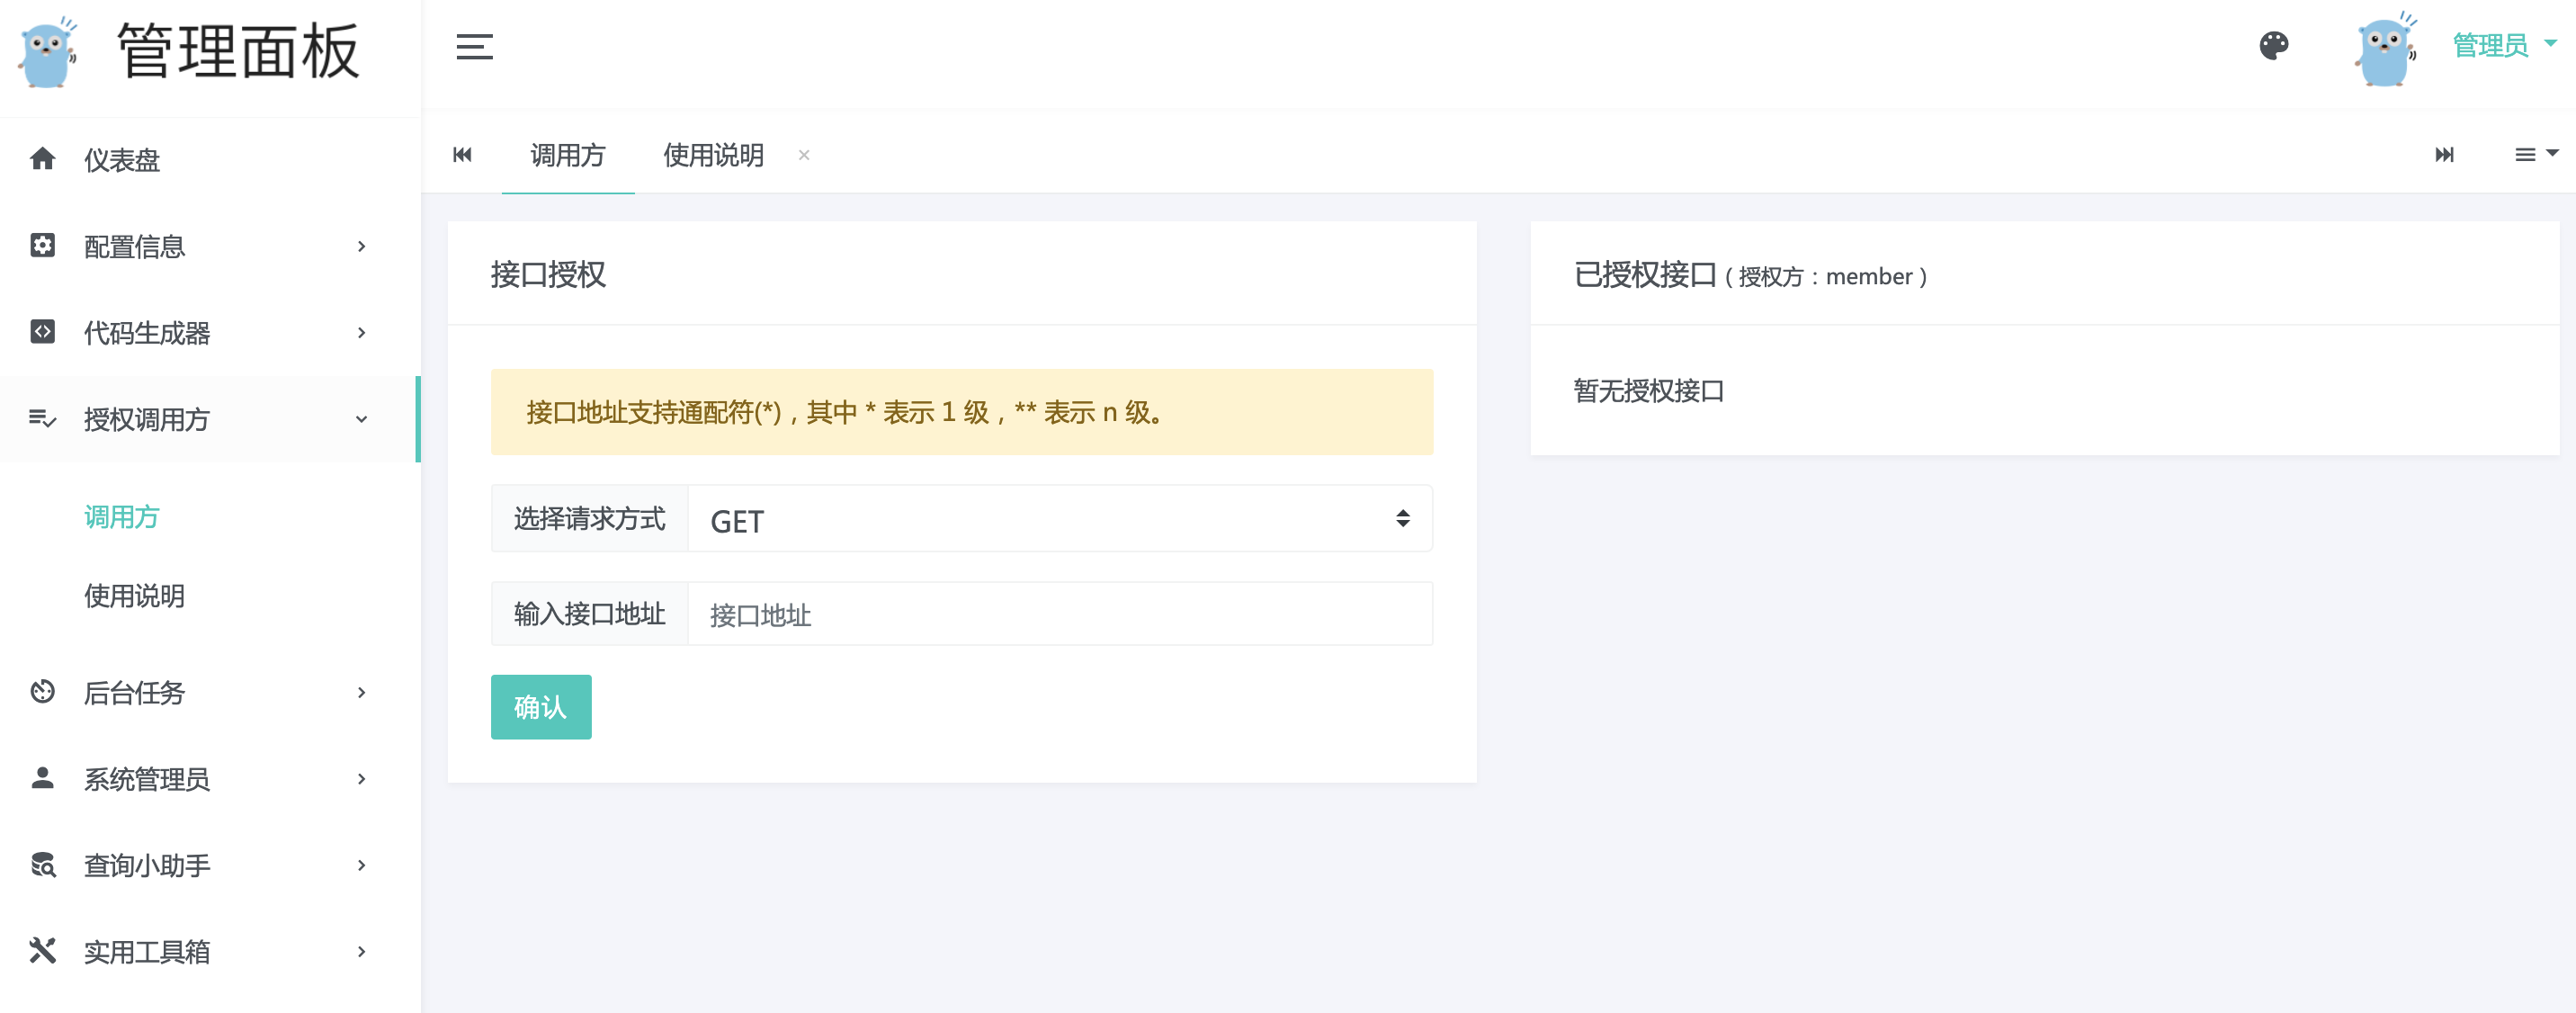The height and width of the screenshot is (1013, 2576).
Task: Close the 使用说明 tab
Action: click(804, 155)
